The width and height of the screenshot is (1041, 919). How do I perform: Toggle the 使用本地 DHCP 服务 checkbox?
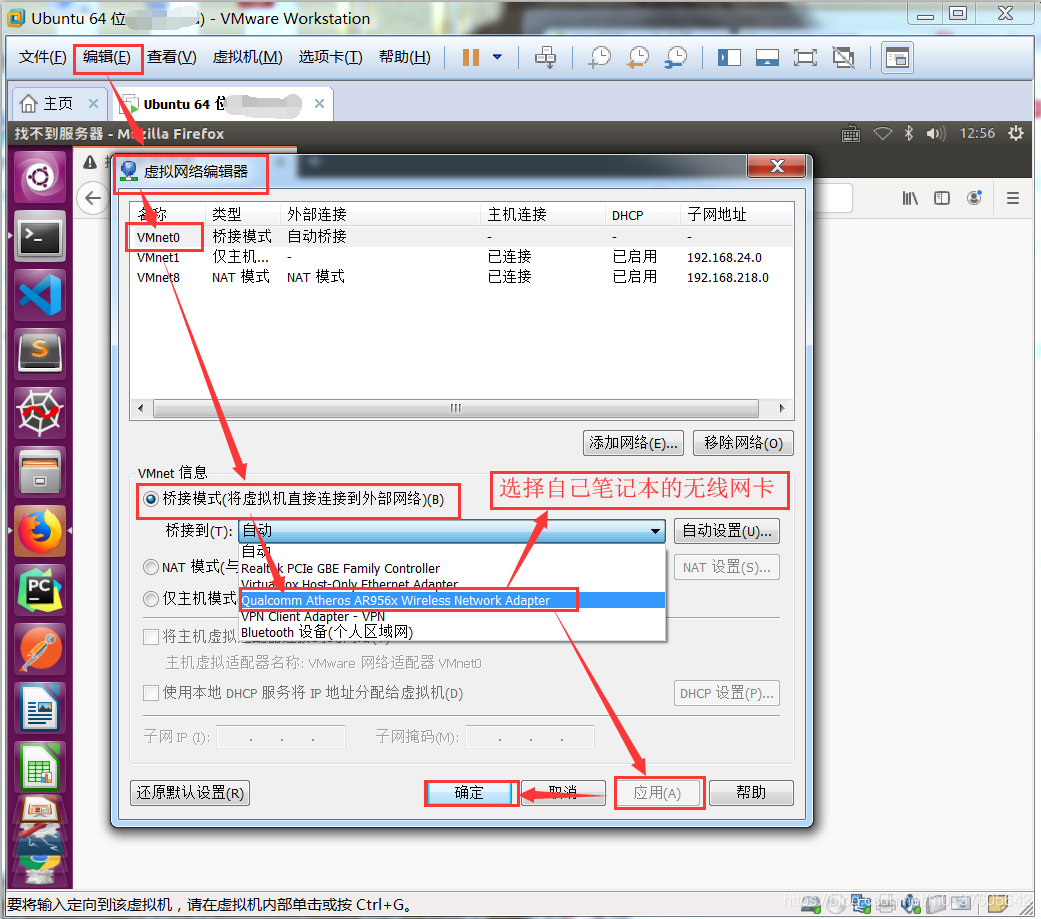tap(151, 693)
